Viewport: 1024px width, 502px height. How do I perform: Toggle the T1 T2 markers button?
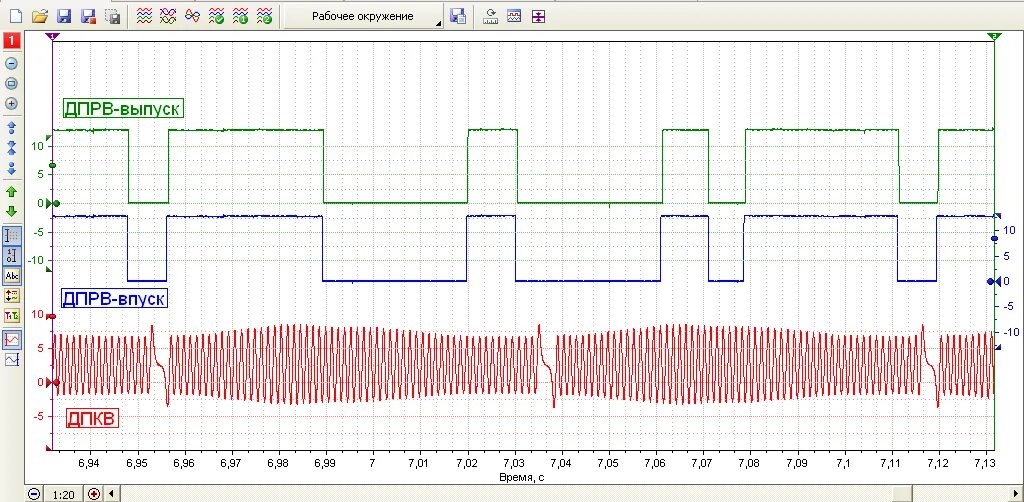pos(12,316)
